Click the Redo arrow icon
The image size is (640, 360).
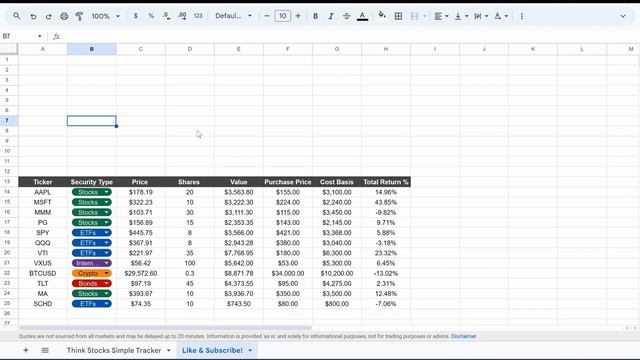click(x=49, y=16)
